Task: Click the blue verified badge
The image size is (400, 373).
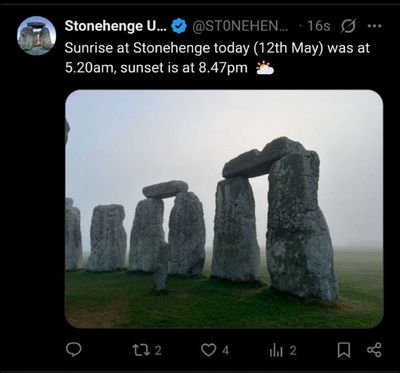Action: tap(179, 26)
